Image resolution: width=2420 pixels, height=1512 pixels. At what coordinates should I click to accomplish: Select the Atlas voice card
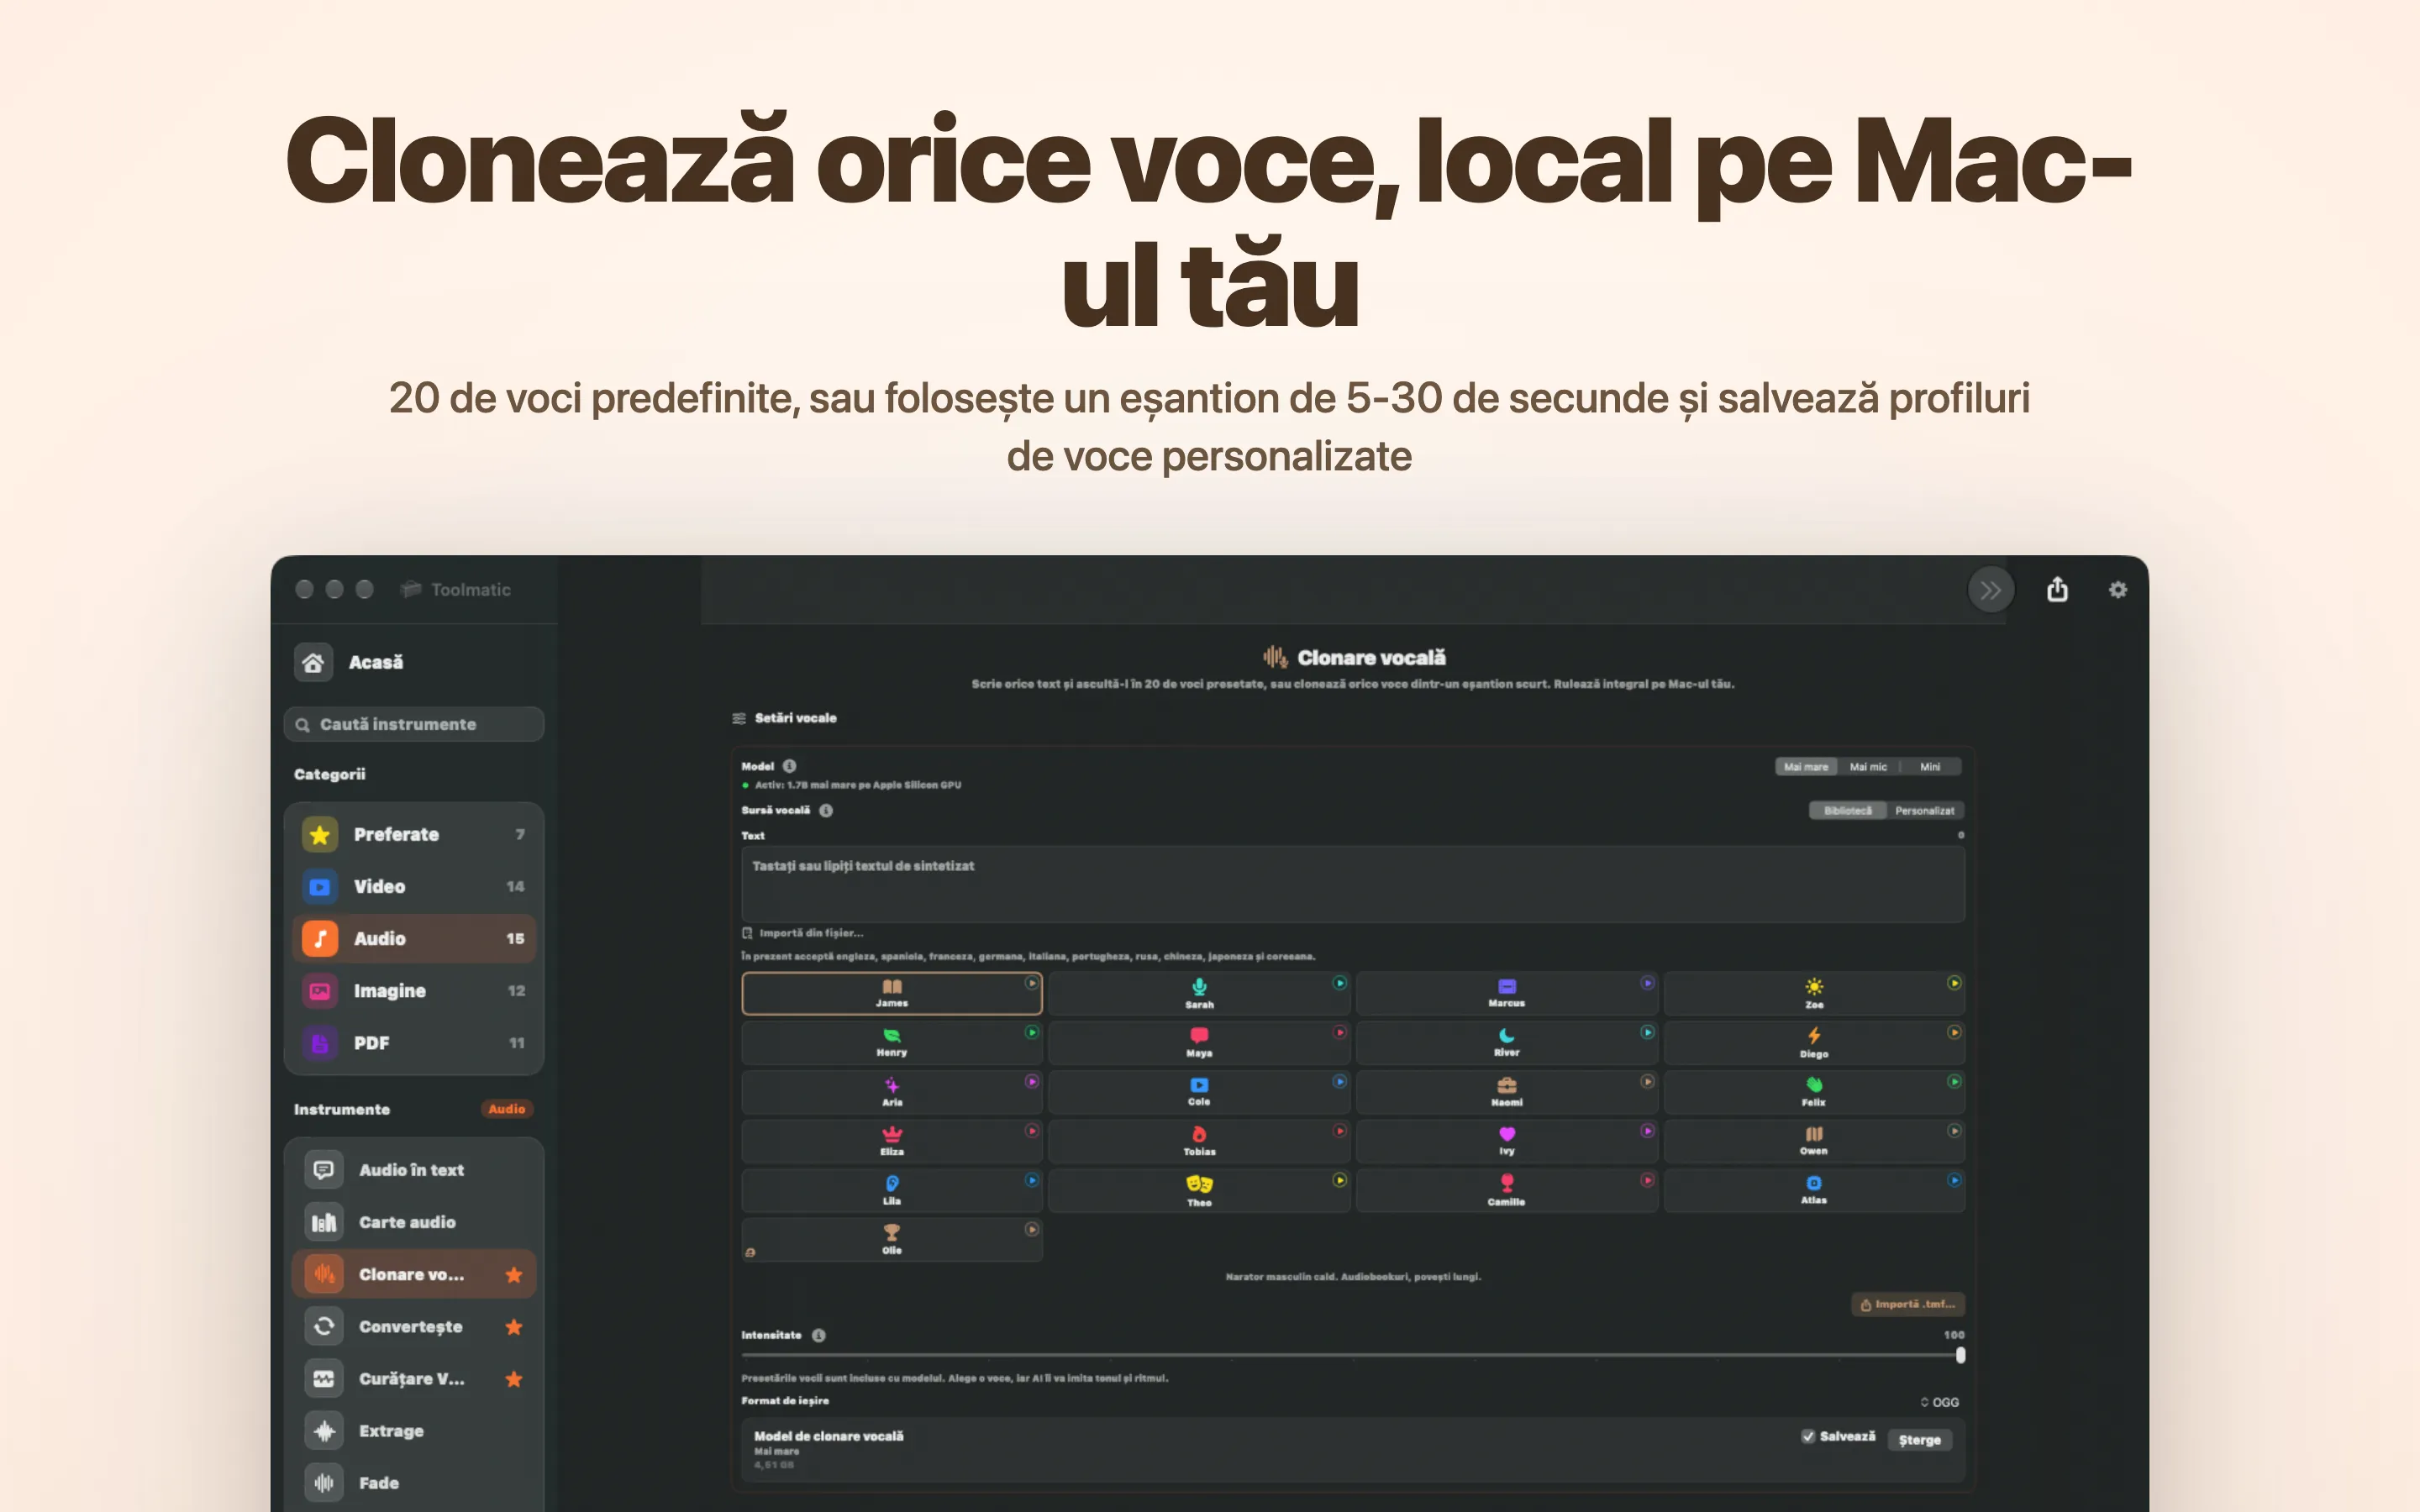click(x=1814, y=1190)
